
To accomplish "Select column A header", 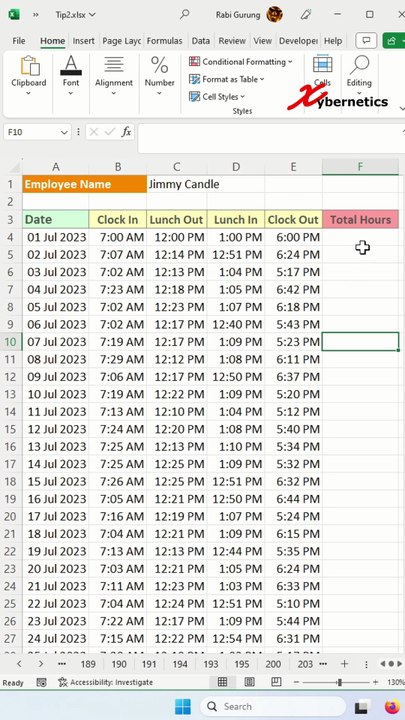I will pyautogui.click(x=56, y=167).
